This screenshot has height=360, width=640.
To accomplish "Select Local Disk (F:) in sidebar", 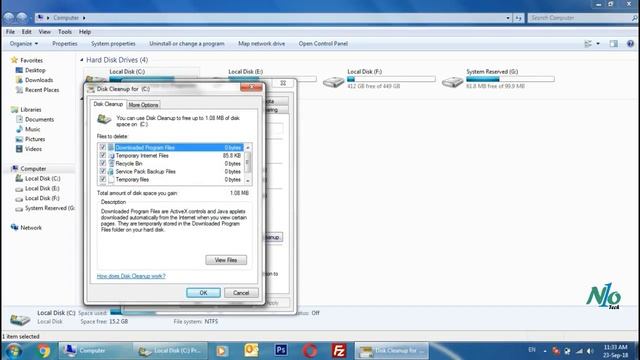I will (42, 198).
